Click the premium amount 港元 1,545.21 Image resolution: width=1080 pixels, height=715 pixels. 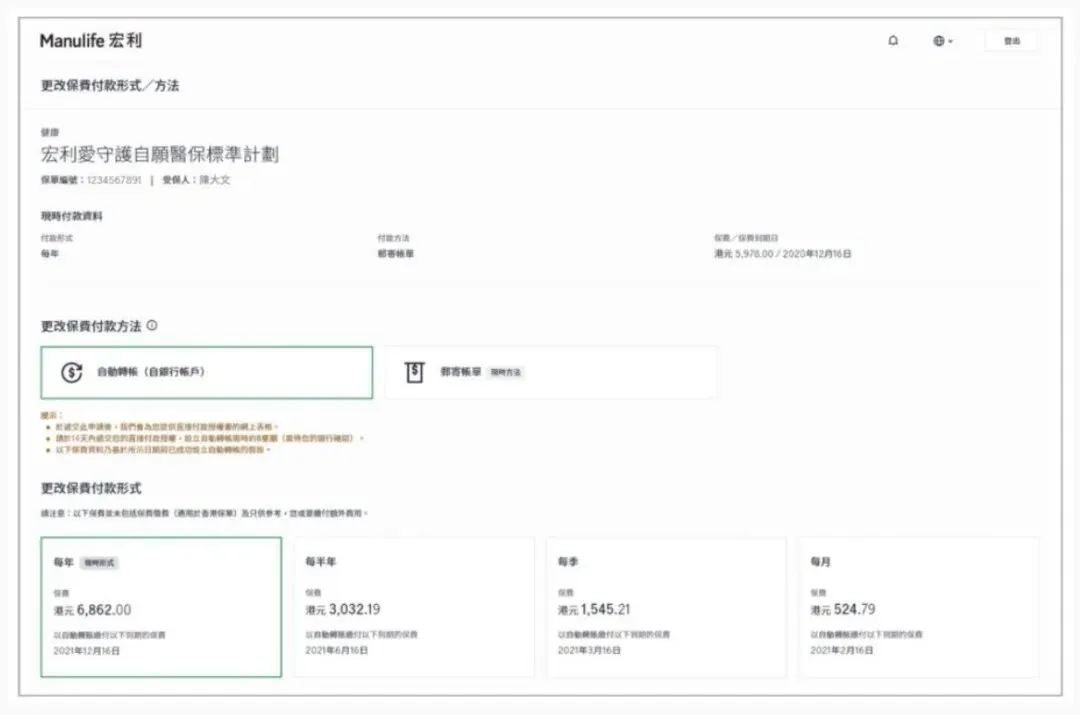tap(594, 610)
